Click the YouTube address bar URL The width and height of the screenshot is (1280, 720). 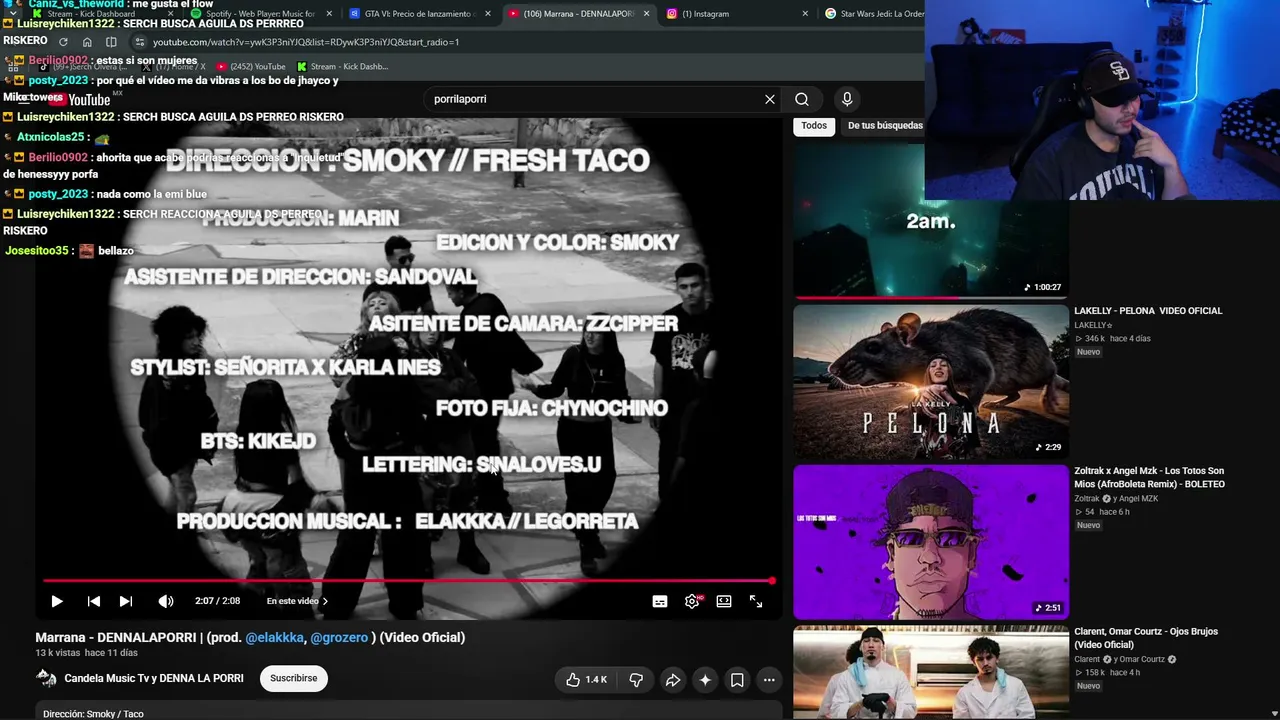coord(306,42)
